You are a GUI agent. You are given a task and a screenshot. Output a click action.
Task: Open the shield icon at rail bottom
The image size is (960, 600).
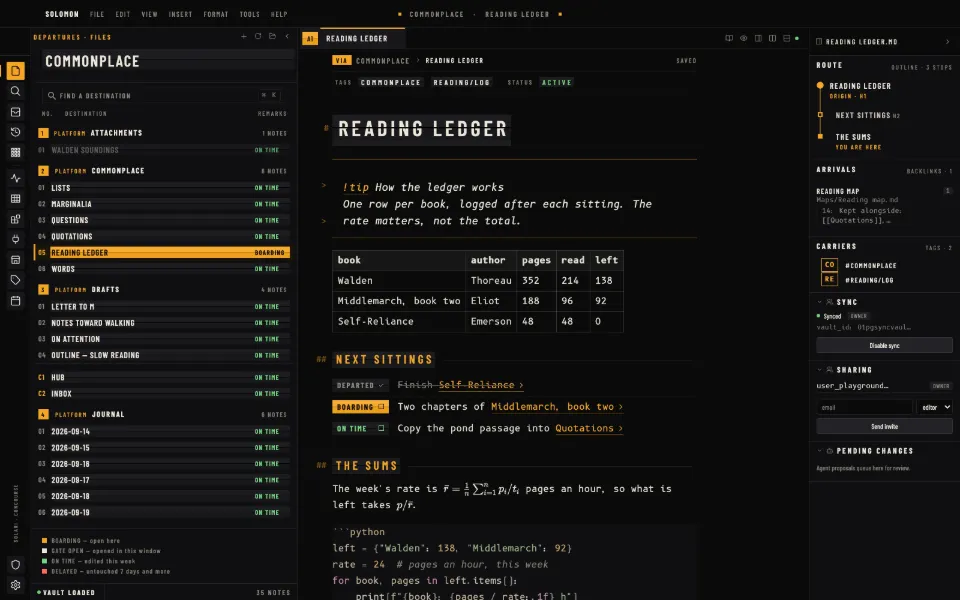(x=15, y=564)
